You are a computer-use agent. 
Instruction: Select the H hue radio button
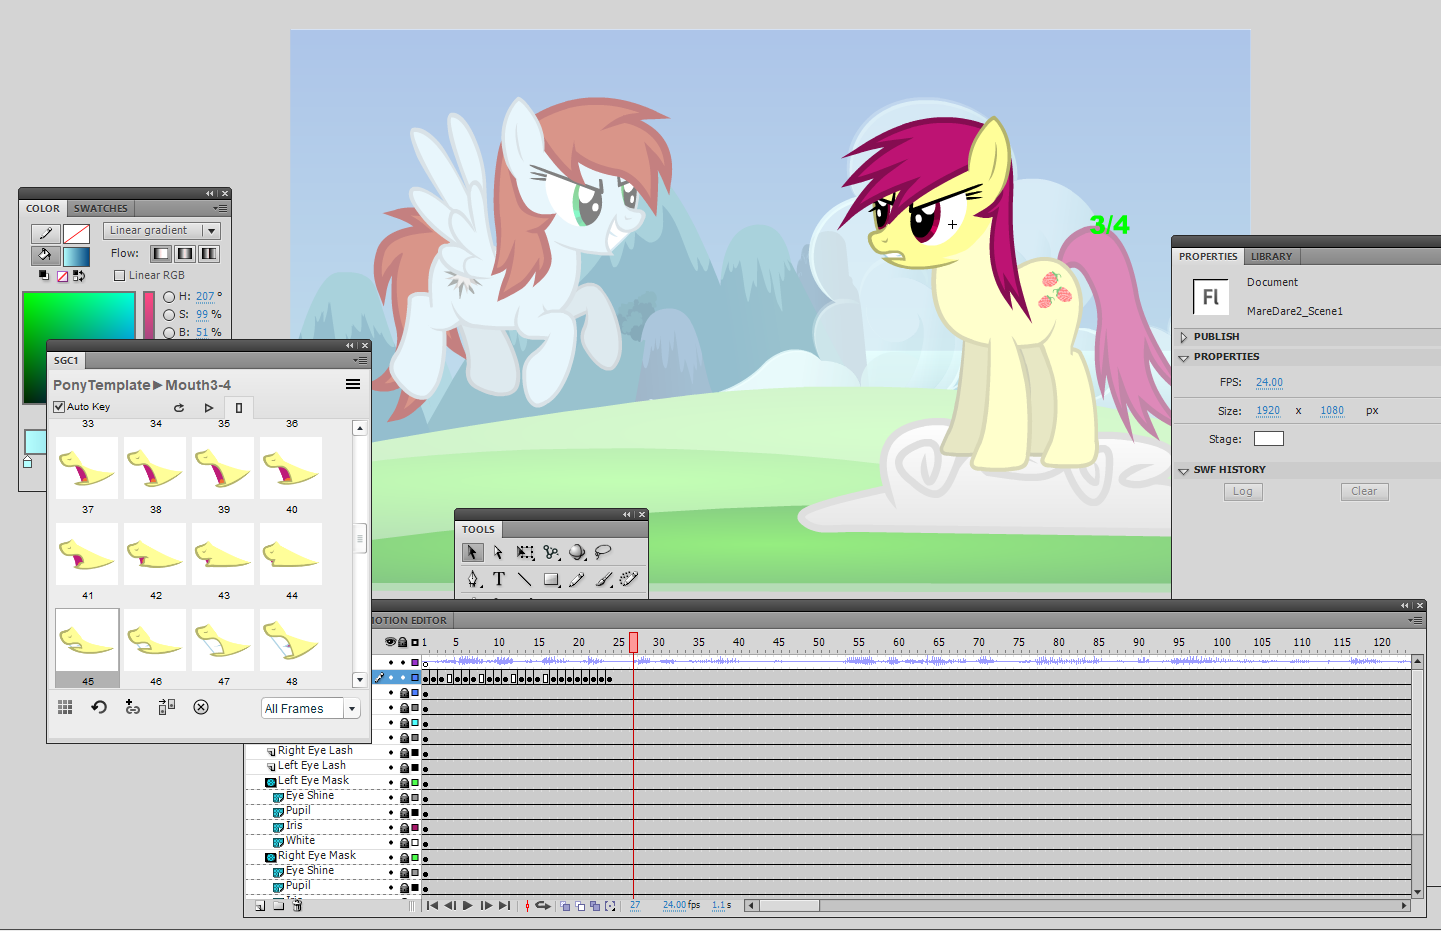click(169, 297)
